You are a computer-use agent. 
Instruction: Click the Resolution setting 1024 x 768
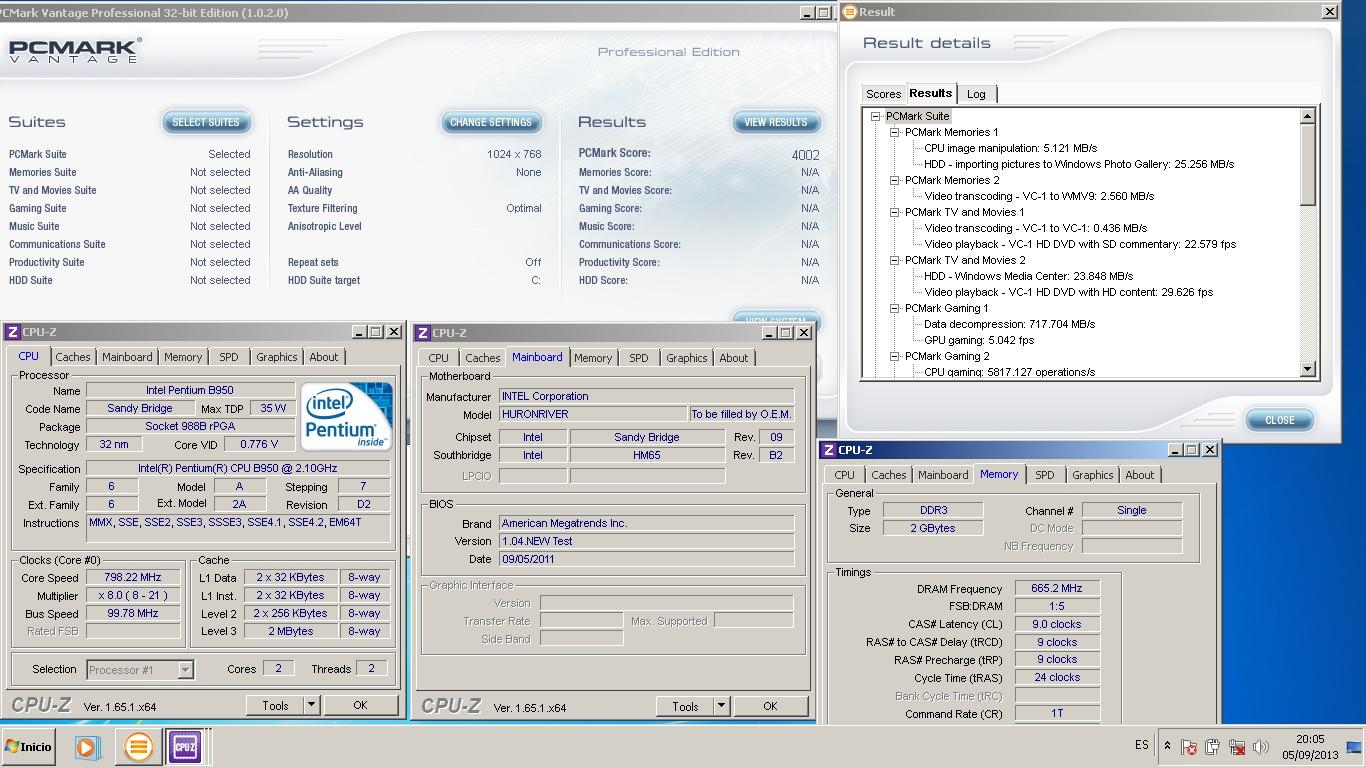tap(514, 154)
